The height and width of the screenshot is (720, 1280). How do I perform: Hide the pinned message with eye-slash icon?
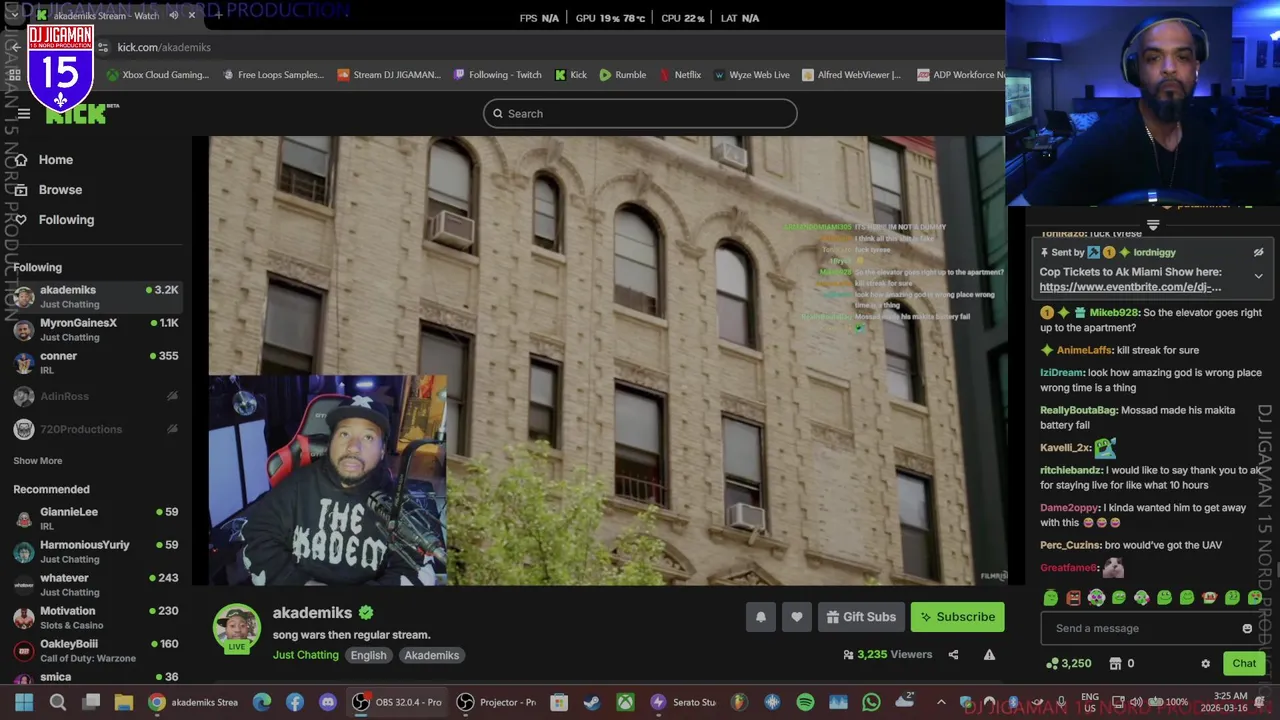pyautogui.click(x=1259, y=253)
